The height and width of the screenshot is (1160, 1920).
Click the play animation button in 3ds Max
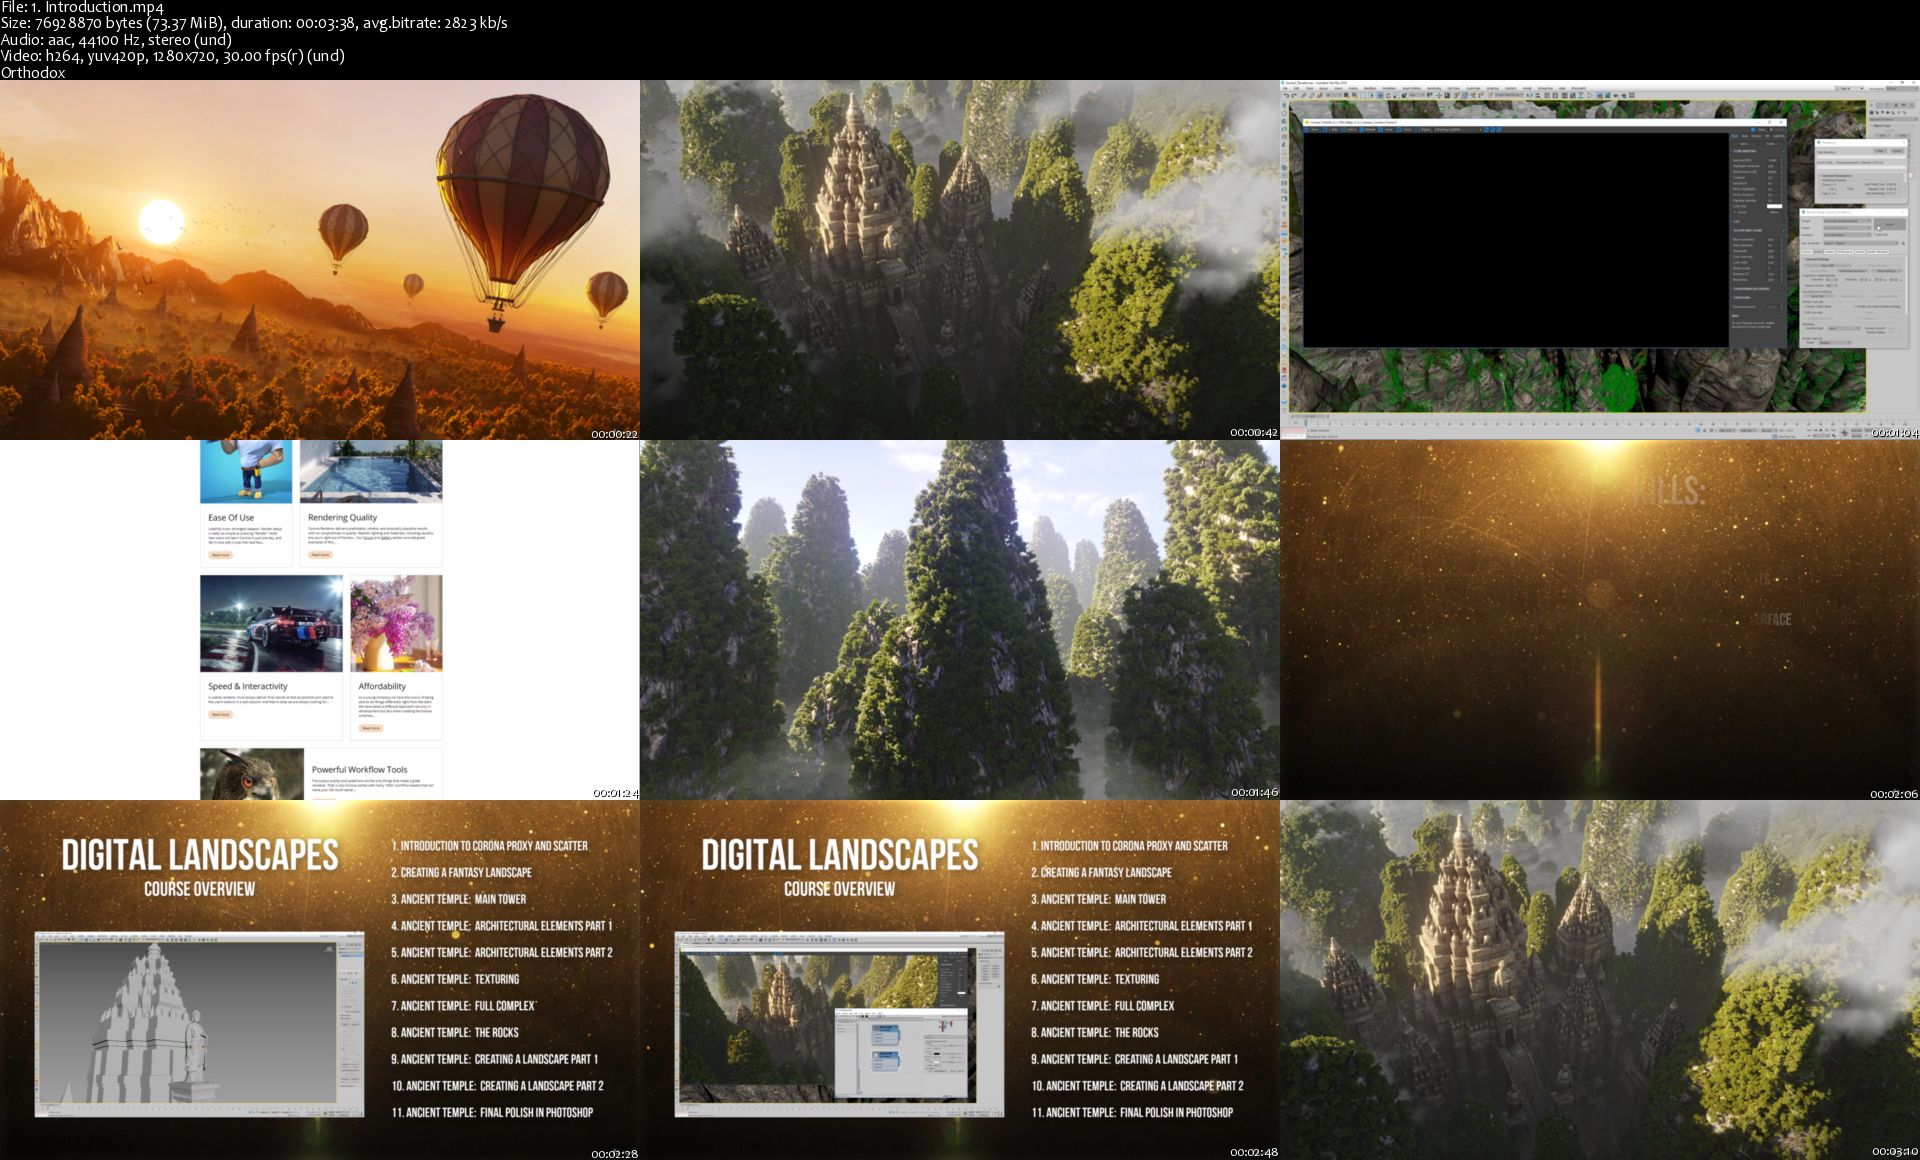1821,430
